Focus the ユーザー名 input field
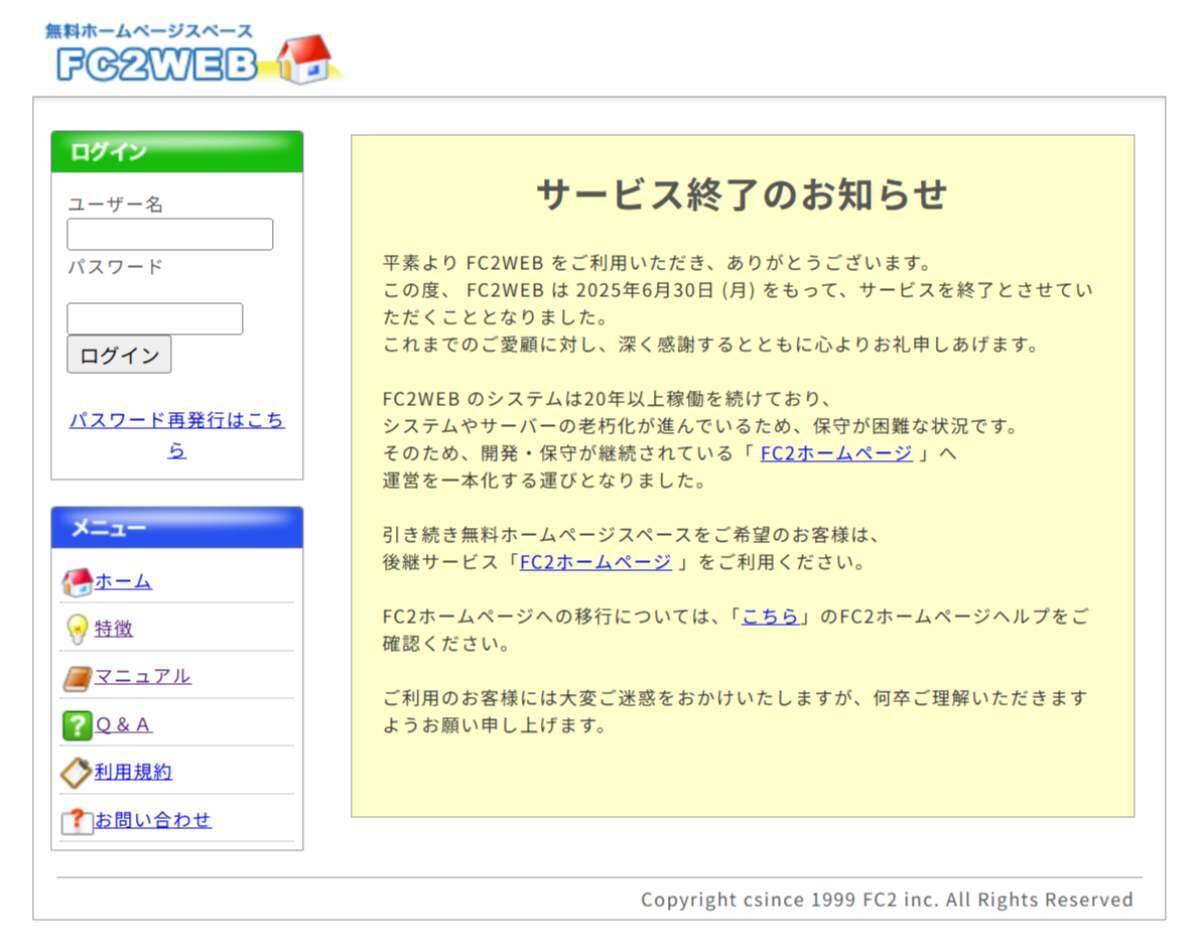The width and height of the screenshot is (1200, 949). pyautogui.click(x=169, y=234)
